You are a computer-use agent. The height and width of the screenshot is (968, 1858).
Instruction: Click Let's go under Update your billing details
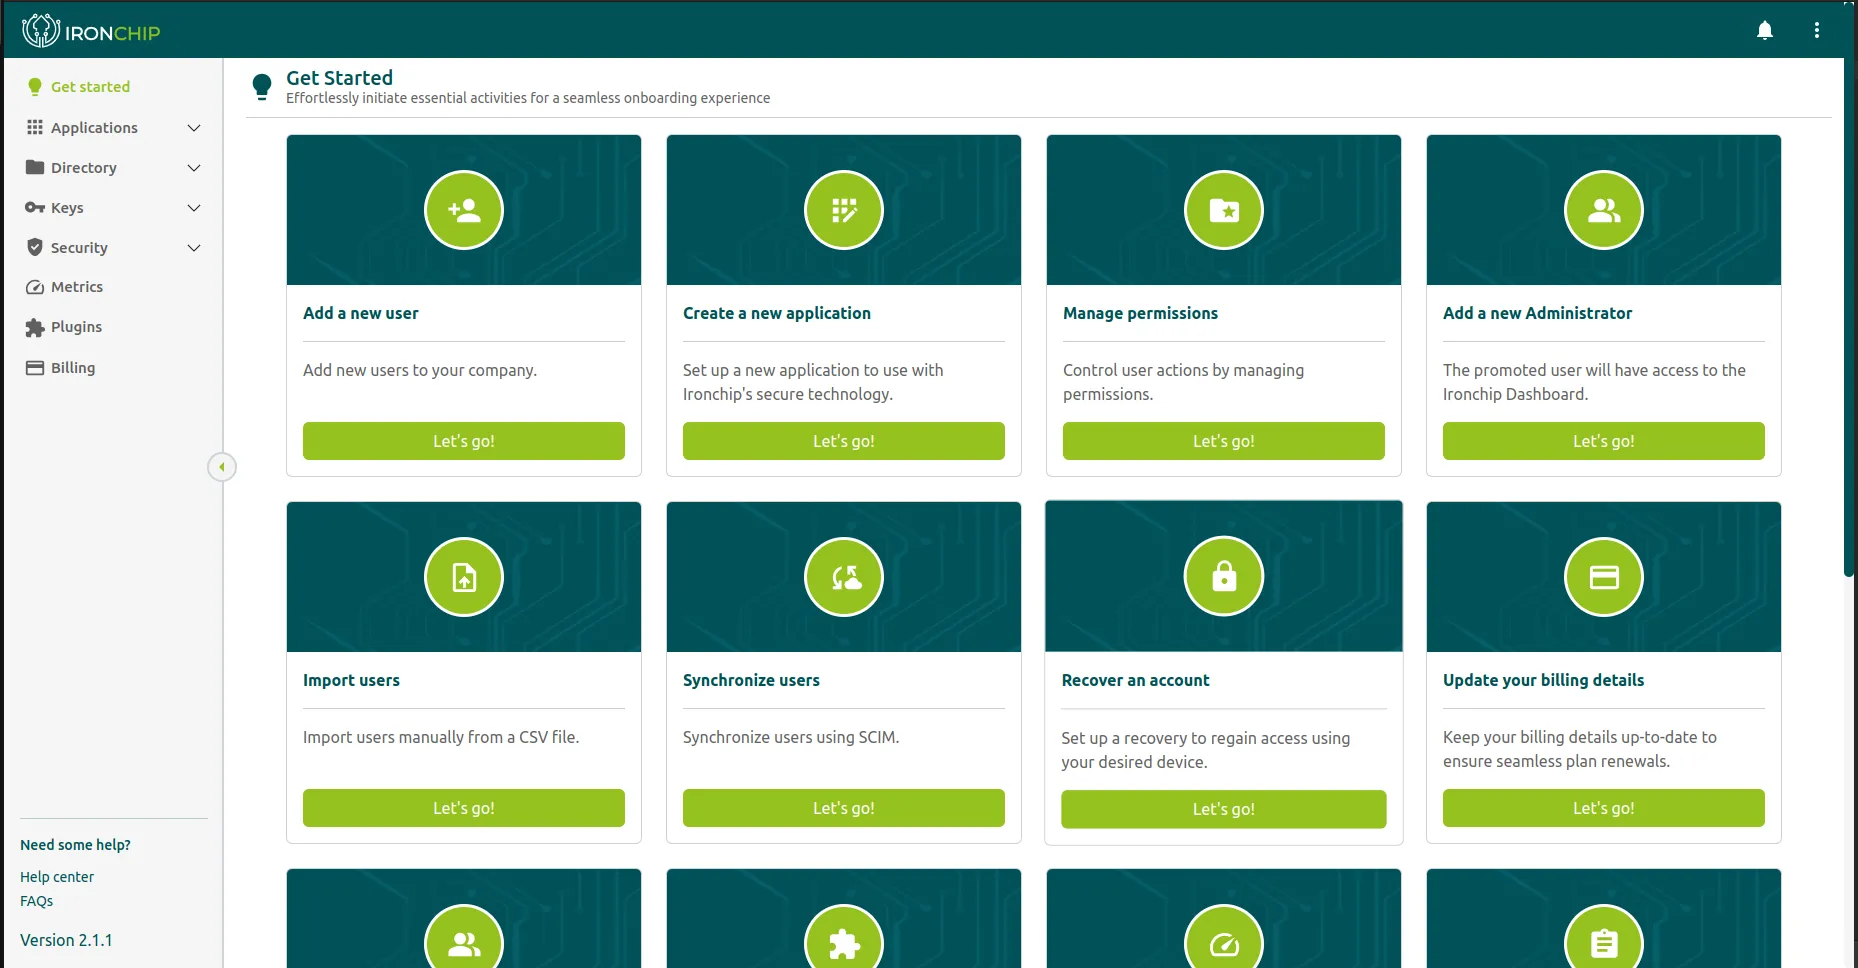tap(1604, 808)
